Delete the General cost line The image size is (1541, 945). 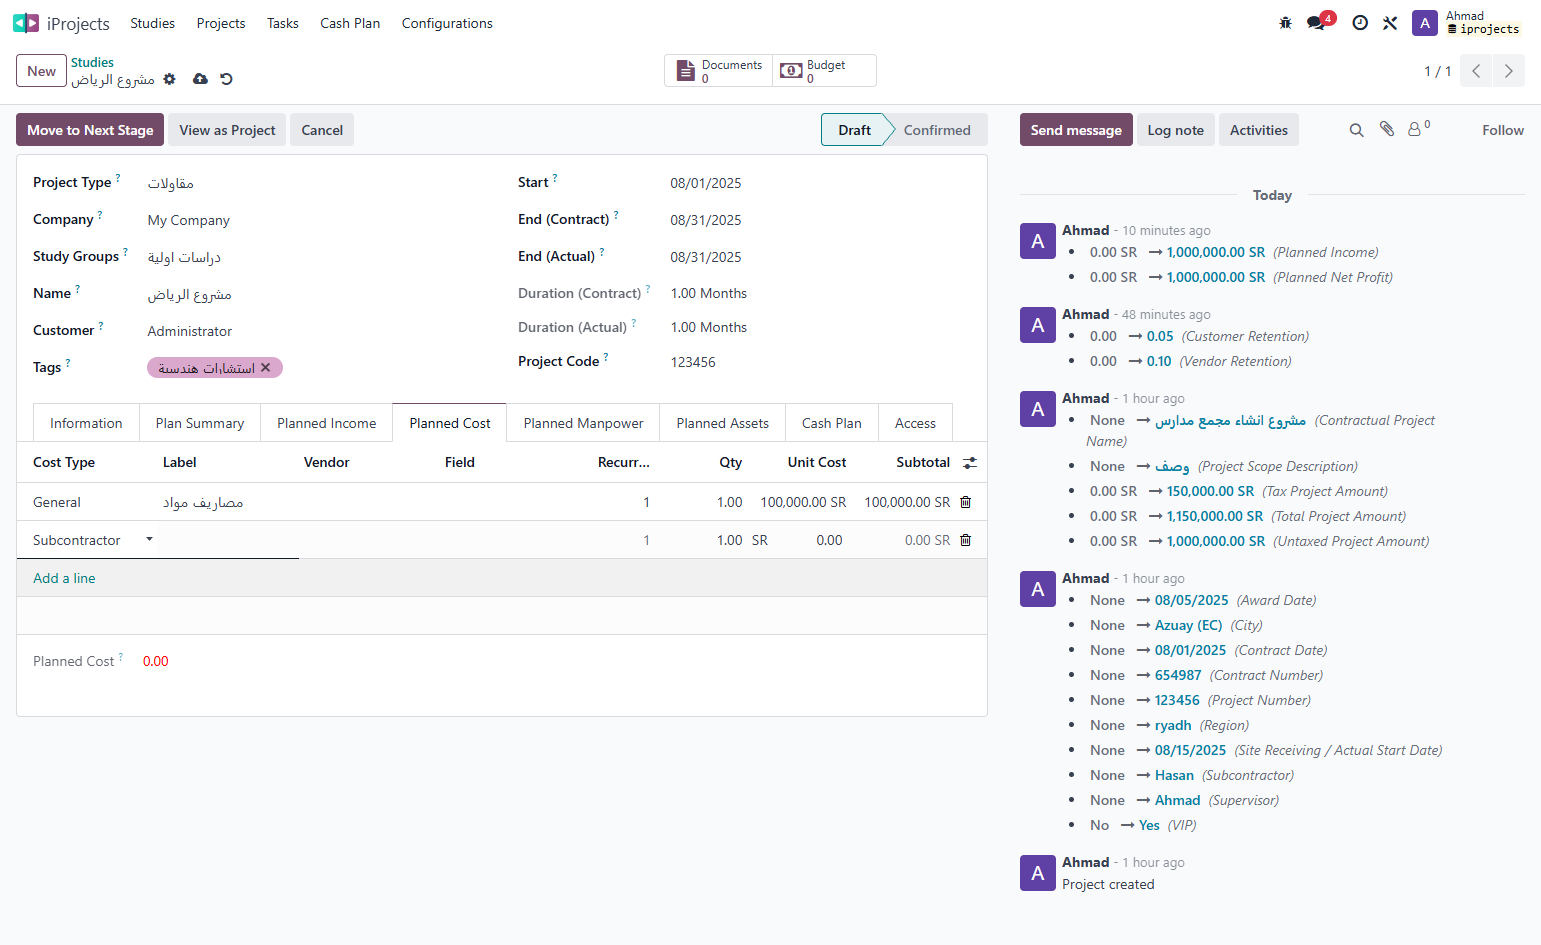965,502
